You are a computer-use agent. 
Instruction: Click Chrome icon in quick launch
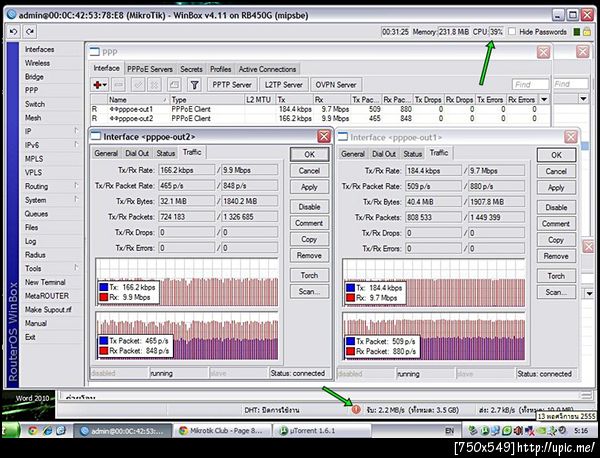tap(33, 430)
